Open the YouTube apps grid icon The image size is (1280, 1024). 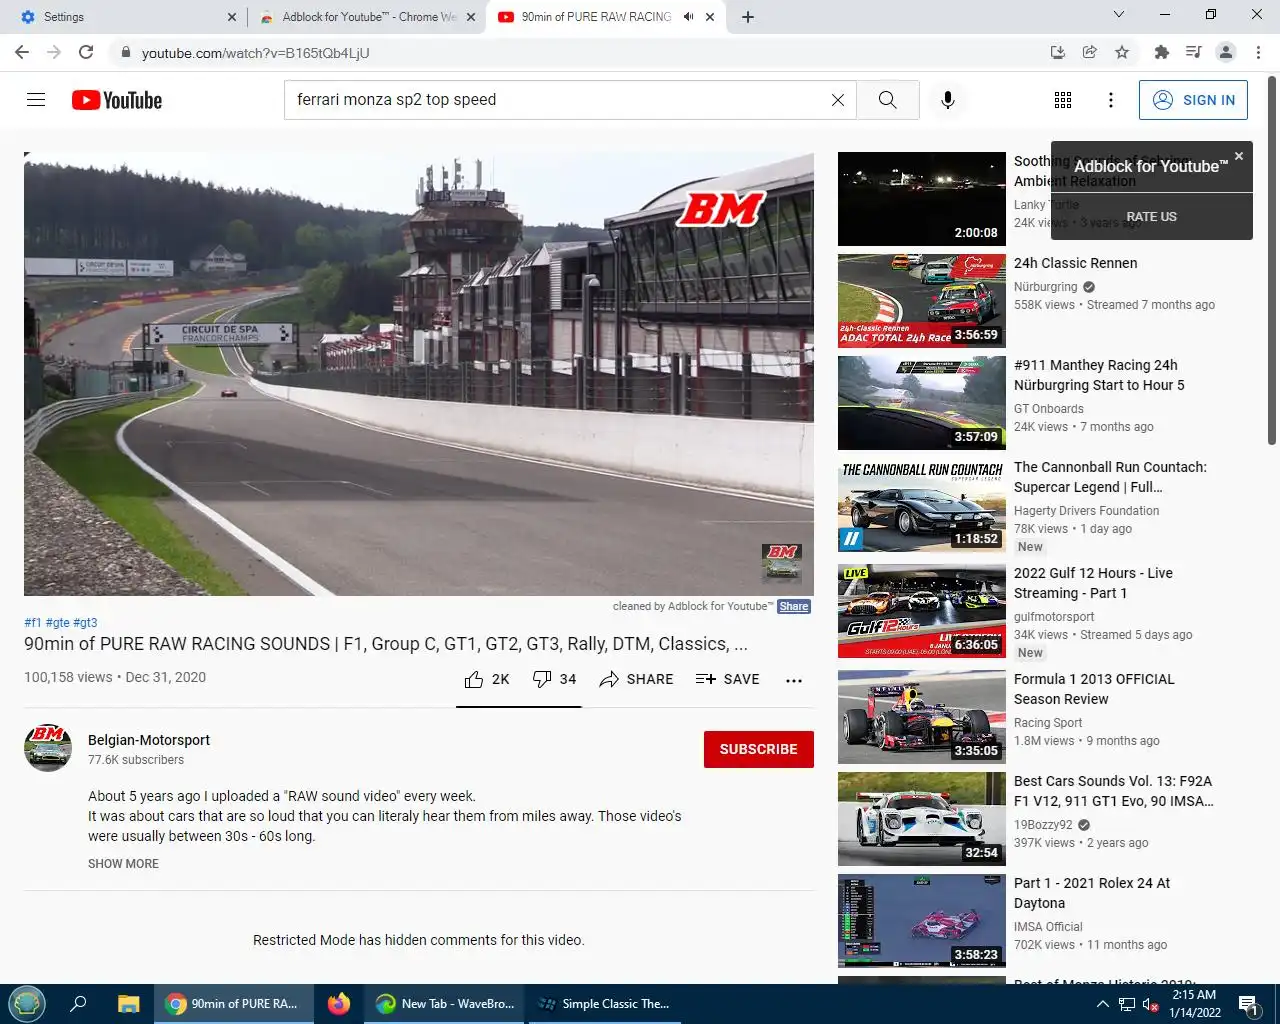pos(1063,100)
